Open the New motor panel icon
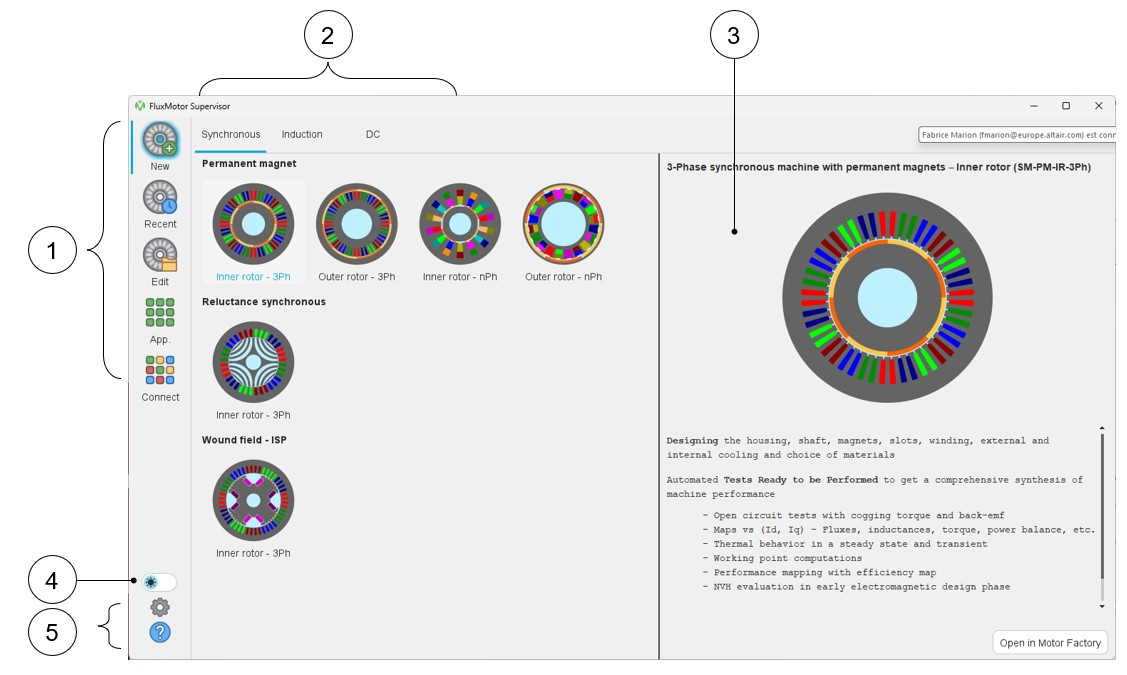This screenshot has width=1127, height=675. tap(160, 139)
